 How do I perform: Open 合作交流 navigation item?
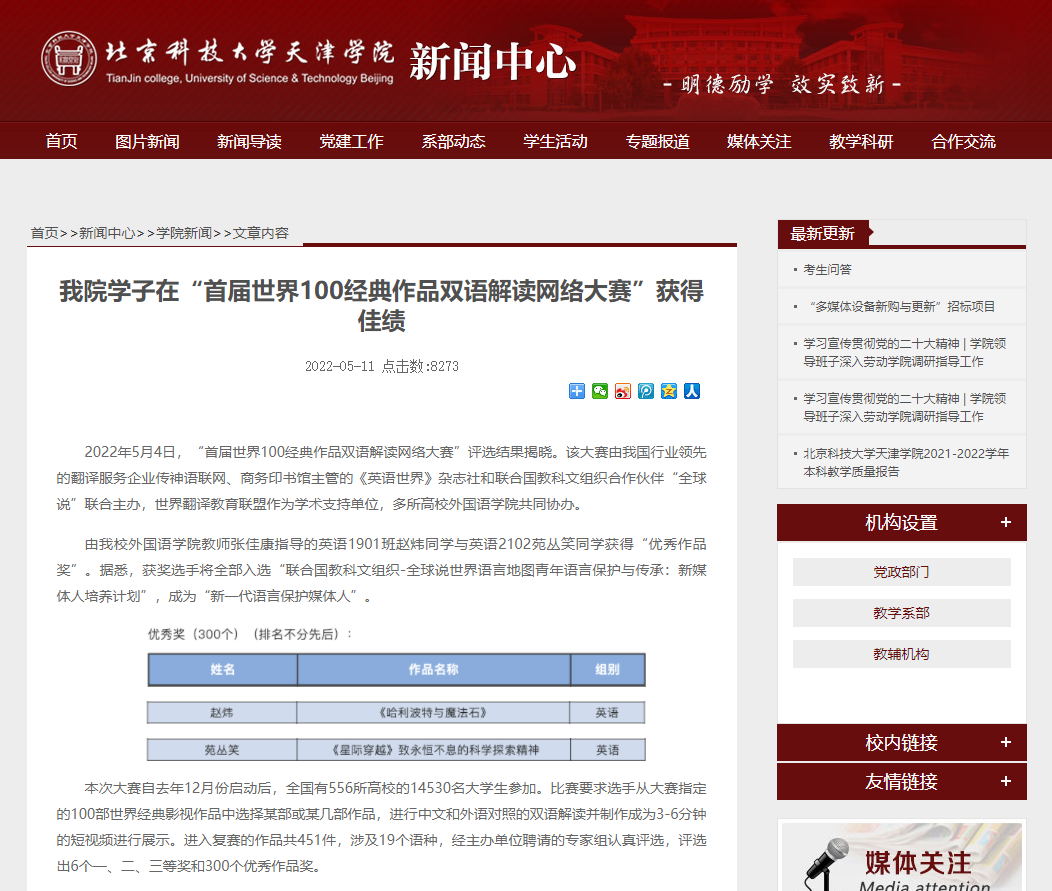tap(963, 141)
